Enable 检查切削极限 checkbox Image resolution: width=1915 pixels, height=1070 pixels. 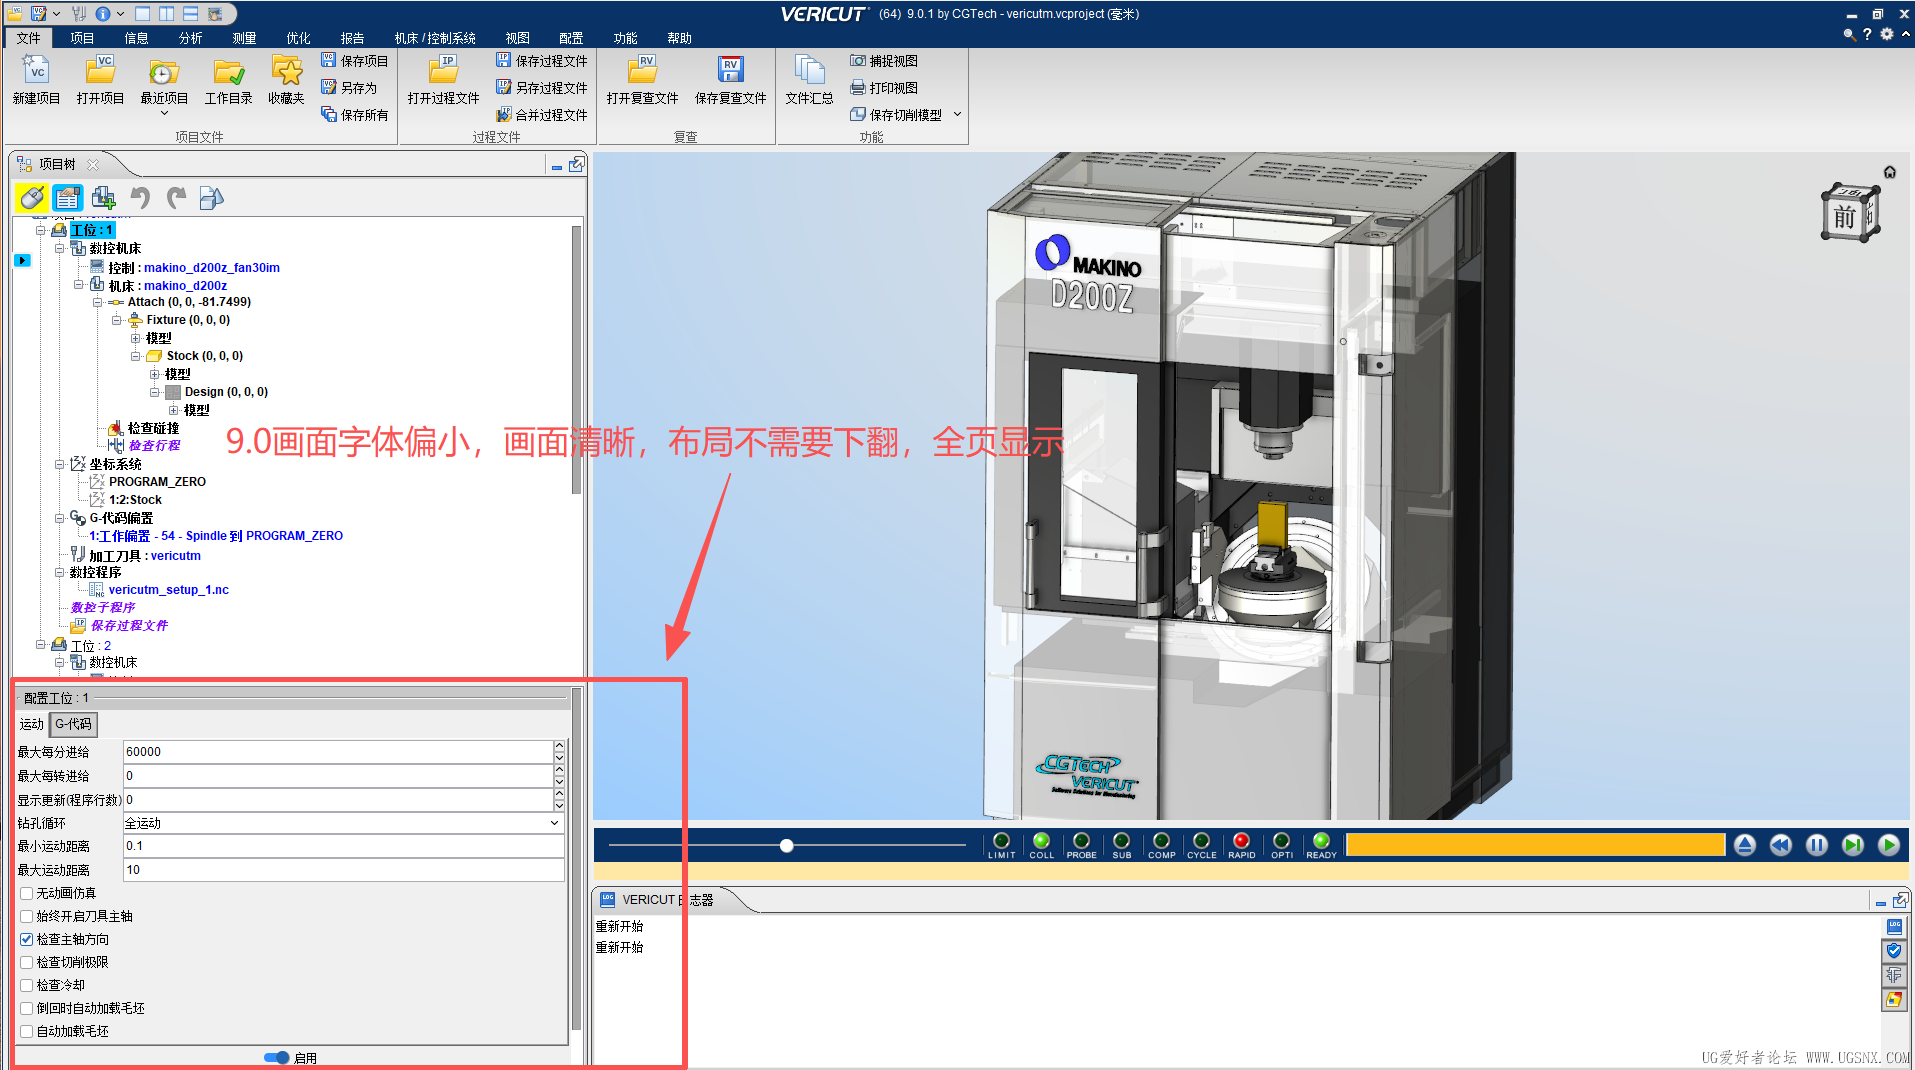(x=27, y=962)
